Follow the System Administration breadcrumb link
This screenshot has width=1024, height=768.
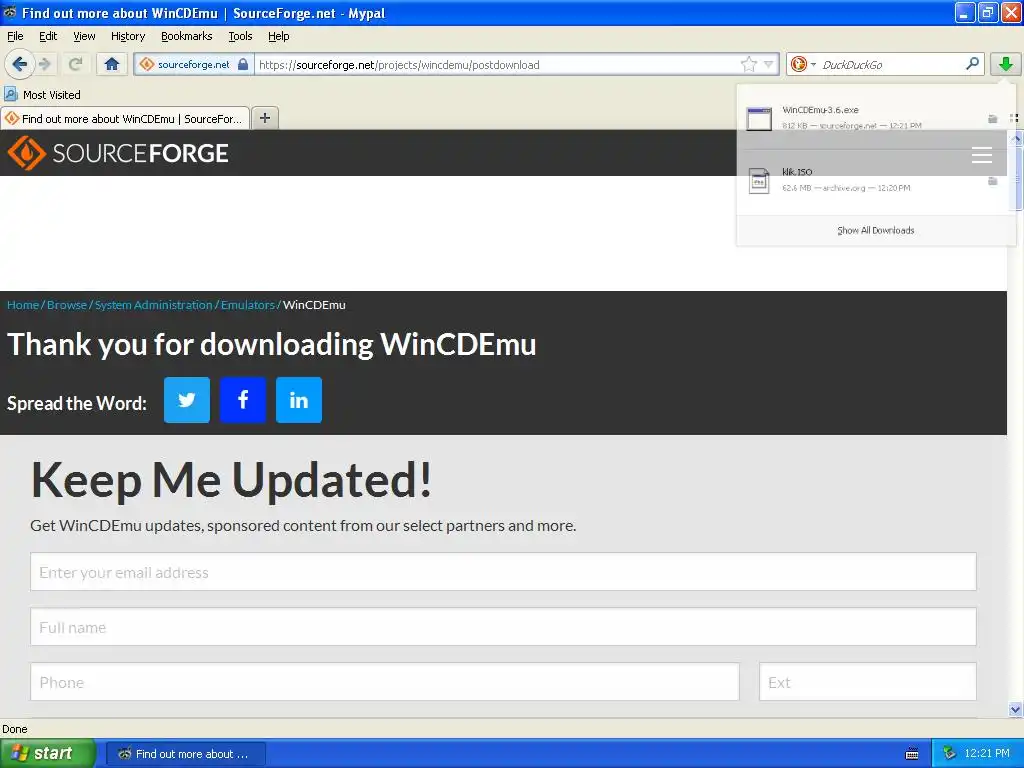coord(153,305)
